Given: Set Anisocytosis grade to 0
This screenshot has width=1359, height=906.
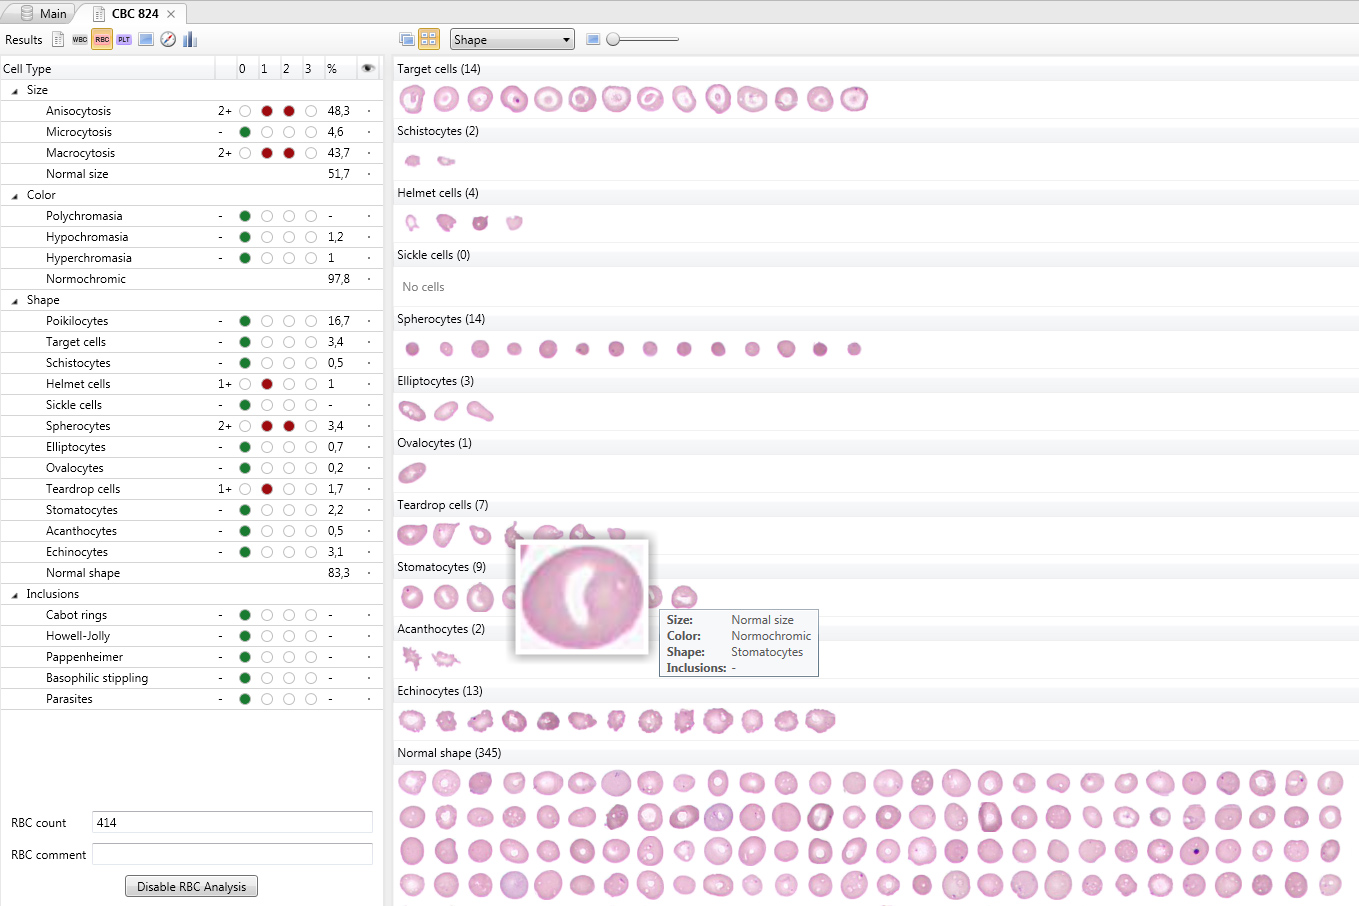Looking at the screenshot, I should coord(245,111).
